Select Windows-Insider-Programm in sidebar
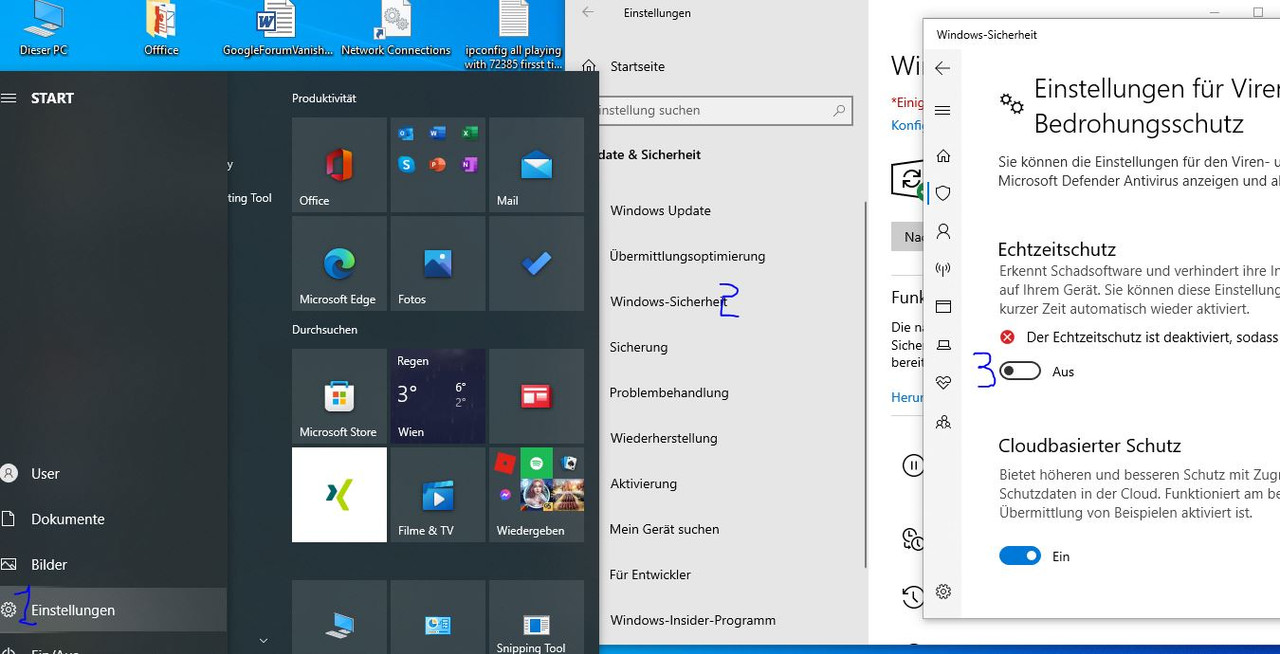This screenshot has height=654, width=1280. [692, 620]
